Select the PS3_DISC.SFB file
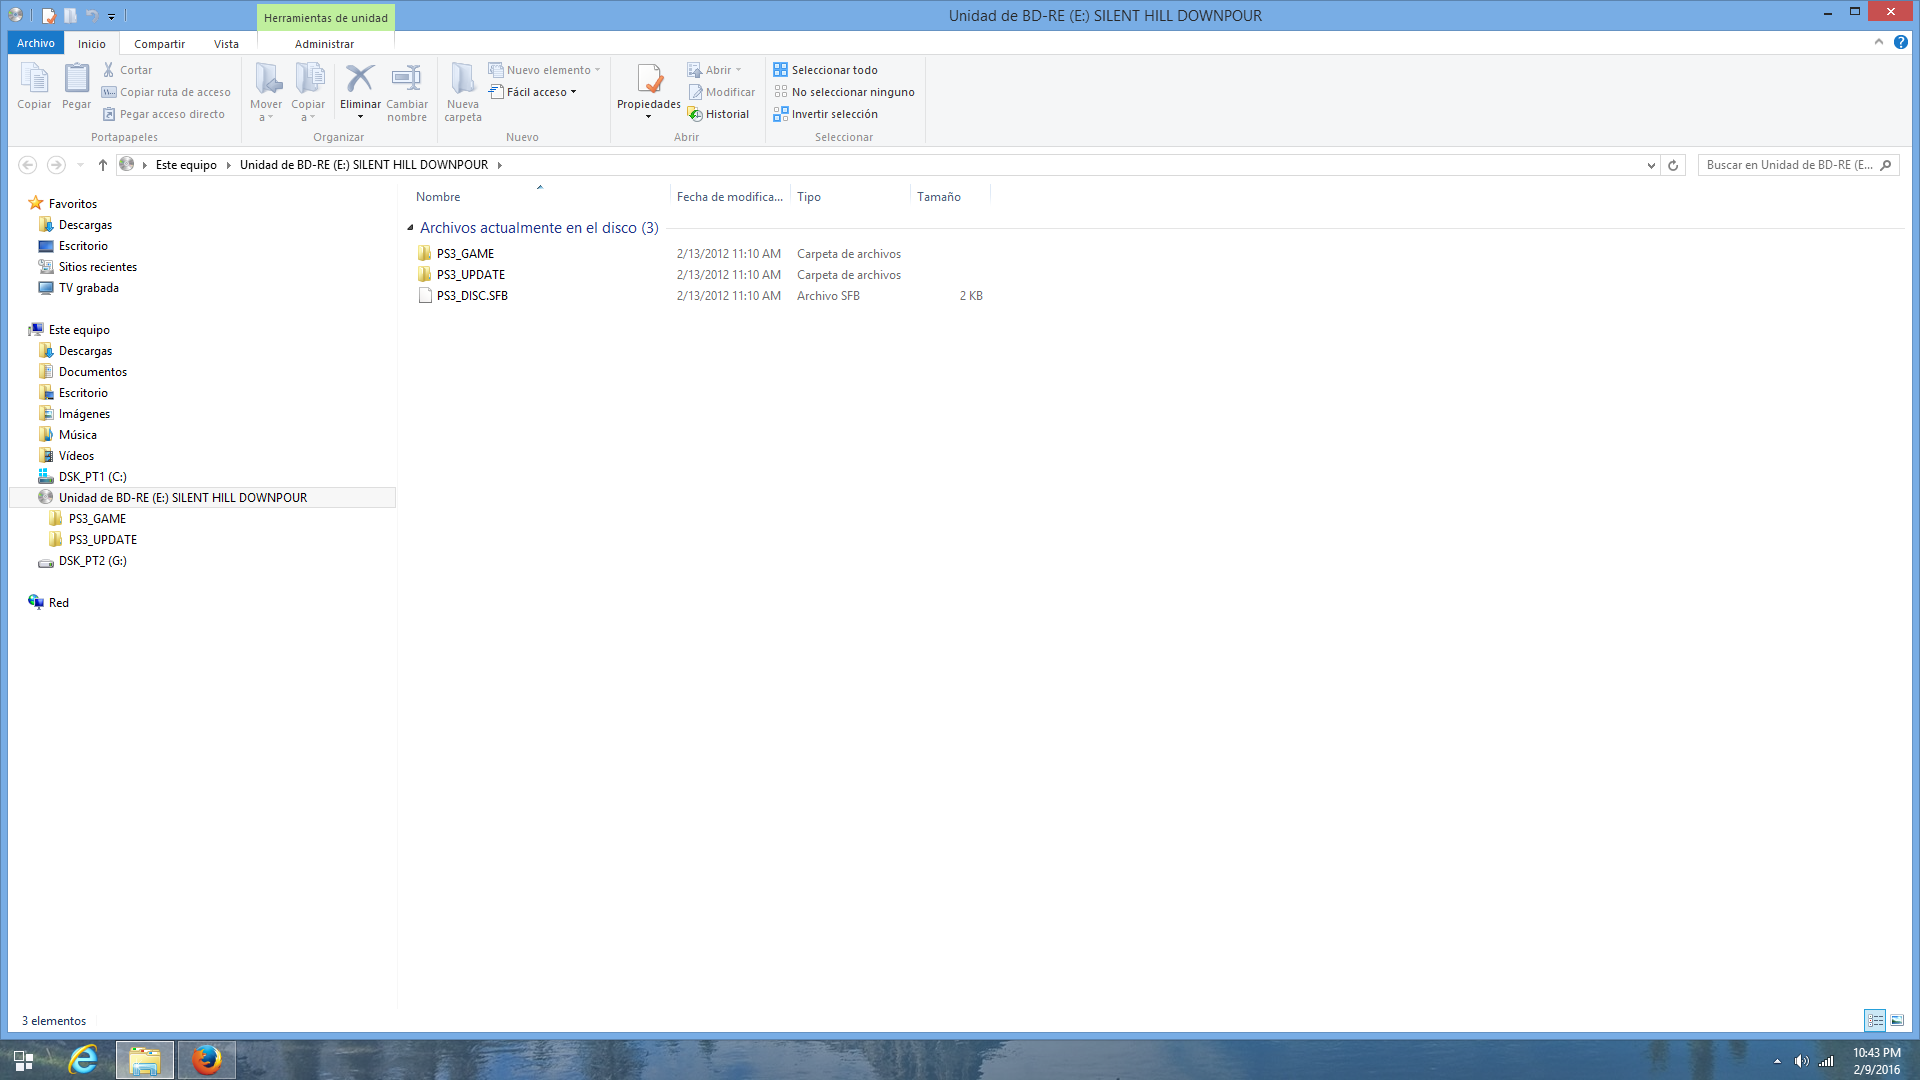This screenshot has height=1080, width=1920. point(472,296)
